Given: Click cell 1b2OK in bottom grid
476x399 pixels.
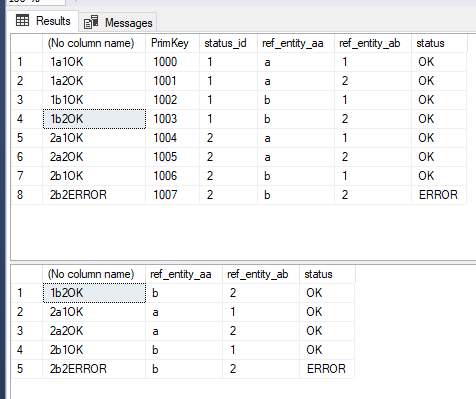Looking at the screenshot, I should (x=94, y=293).
